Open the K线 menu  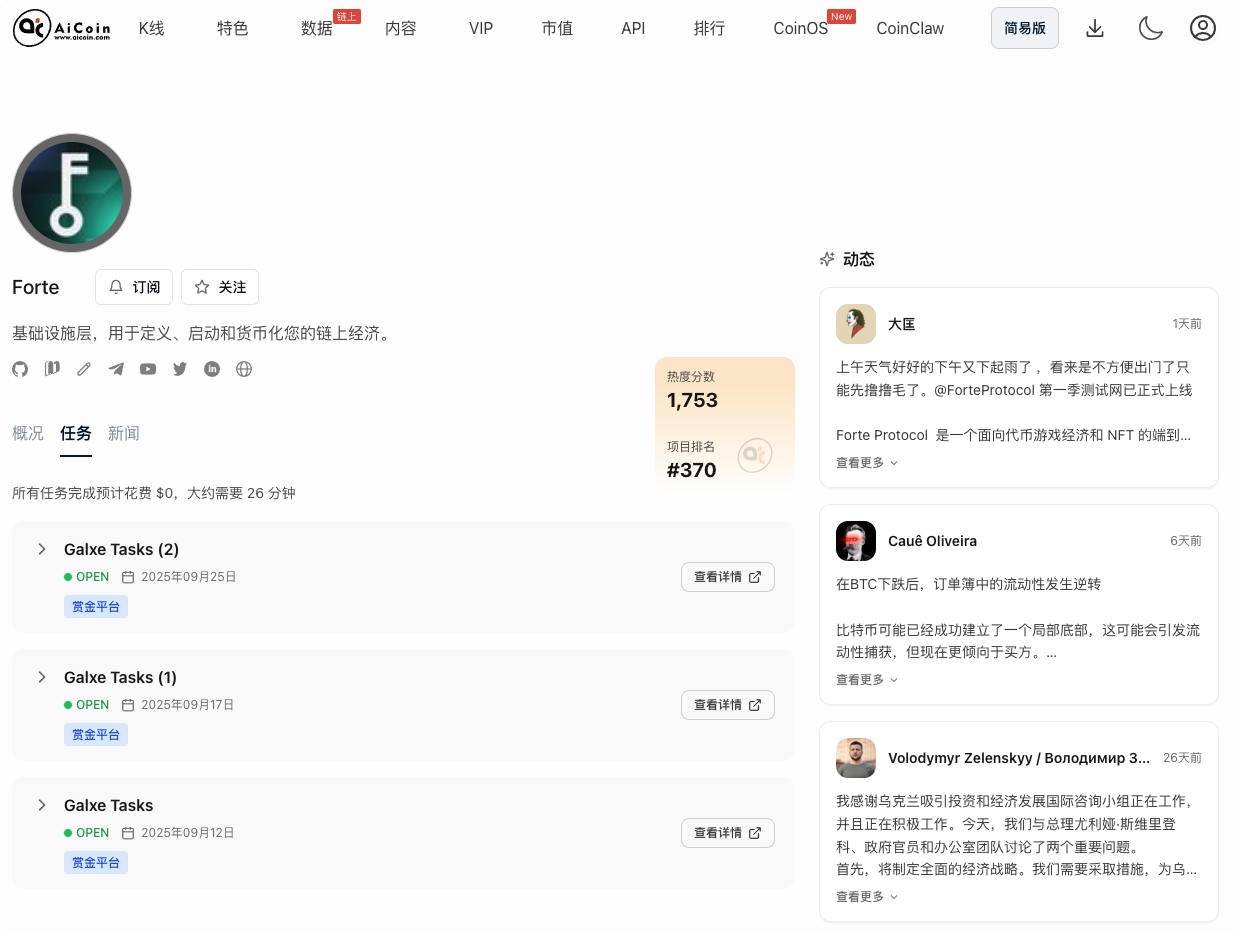tap(152, 28)
